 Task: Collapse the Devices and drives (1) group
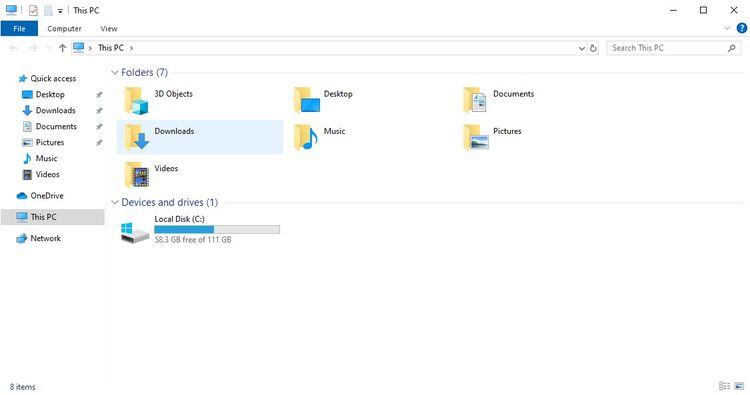[114, 202]
